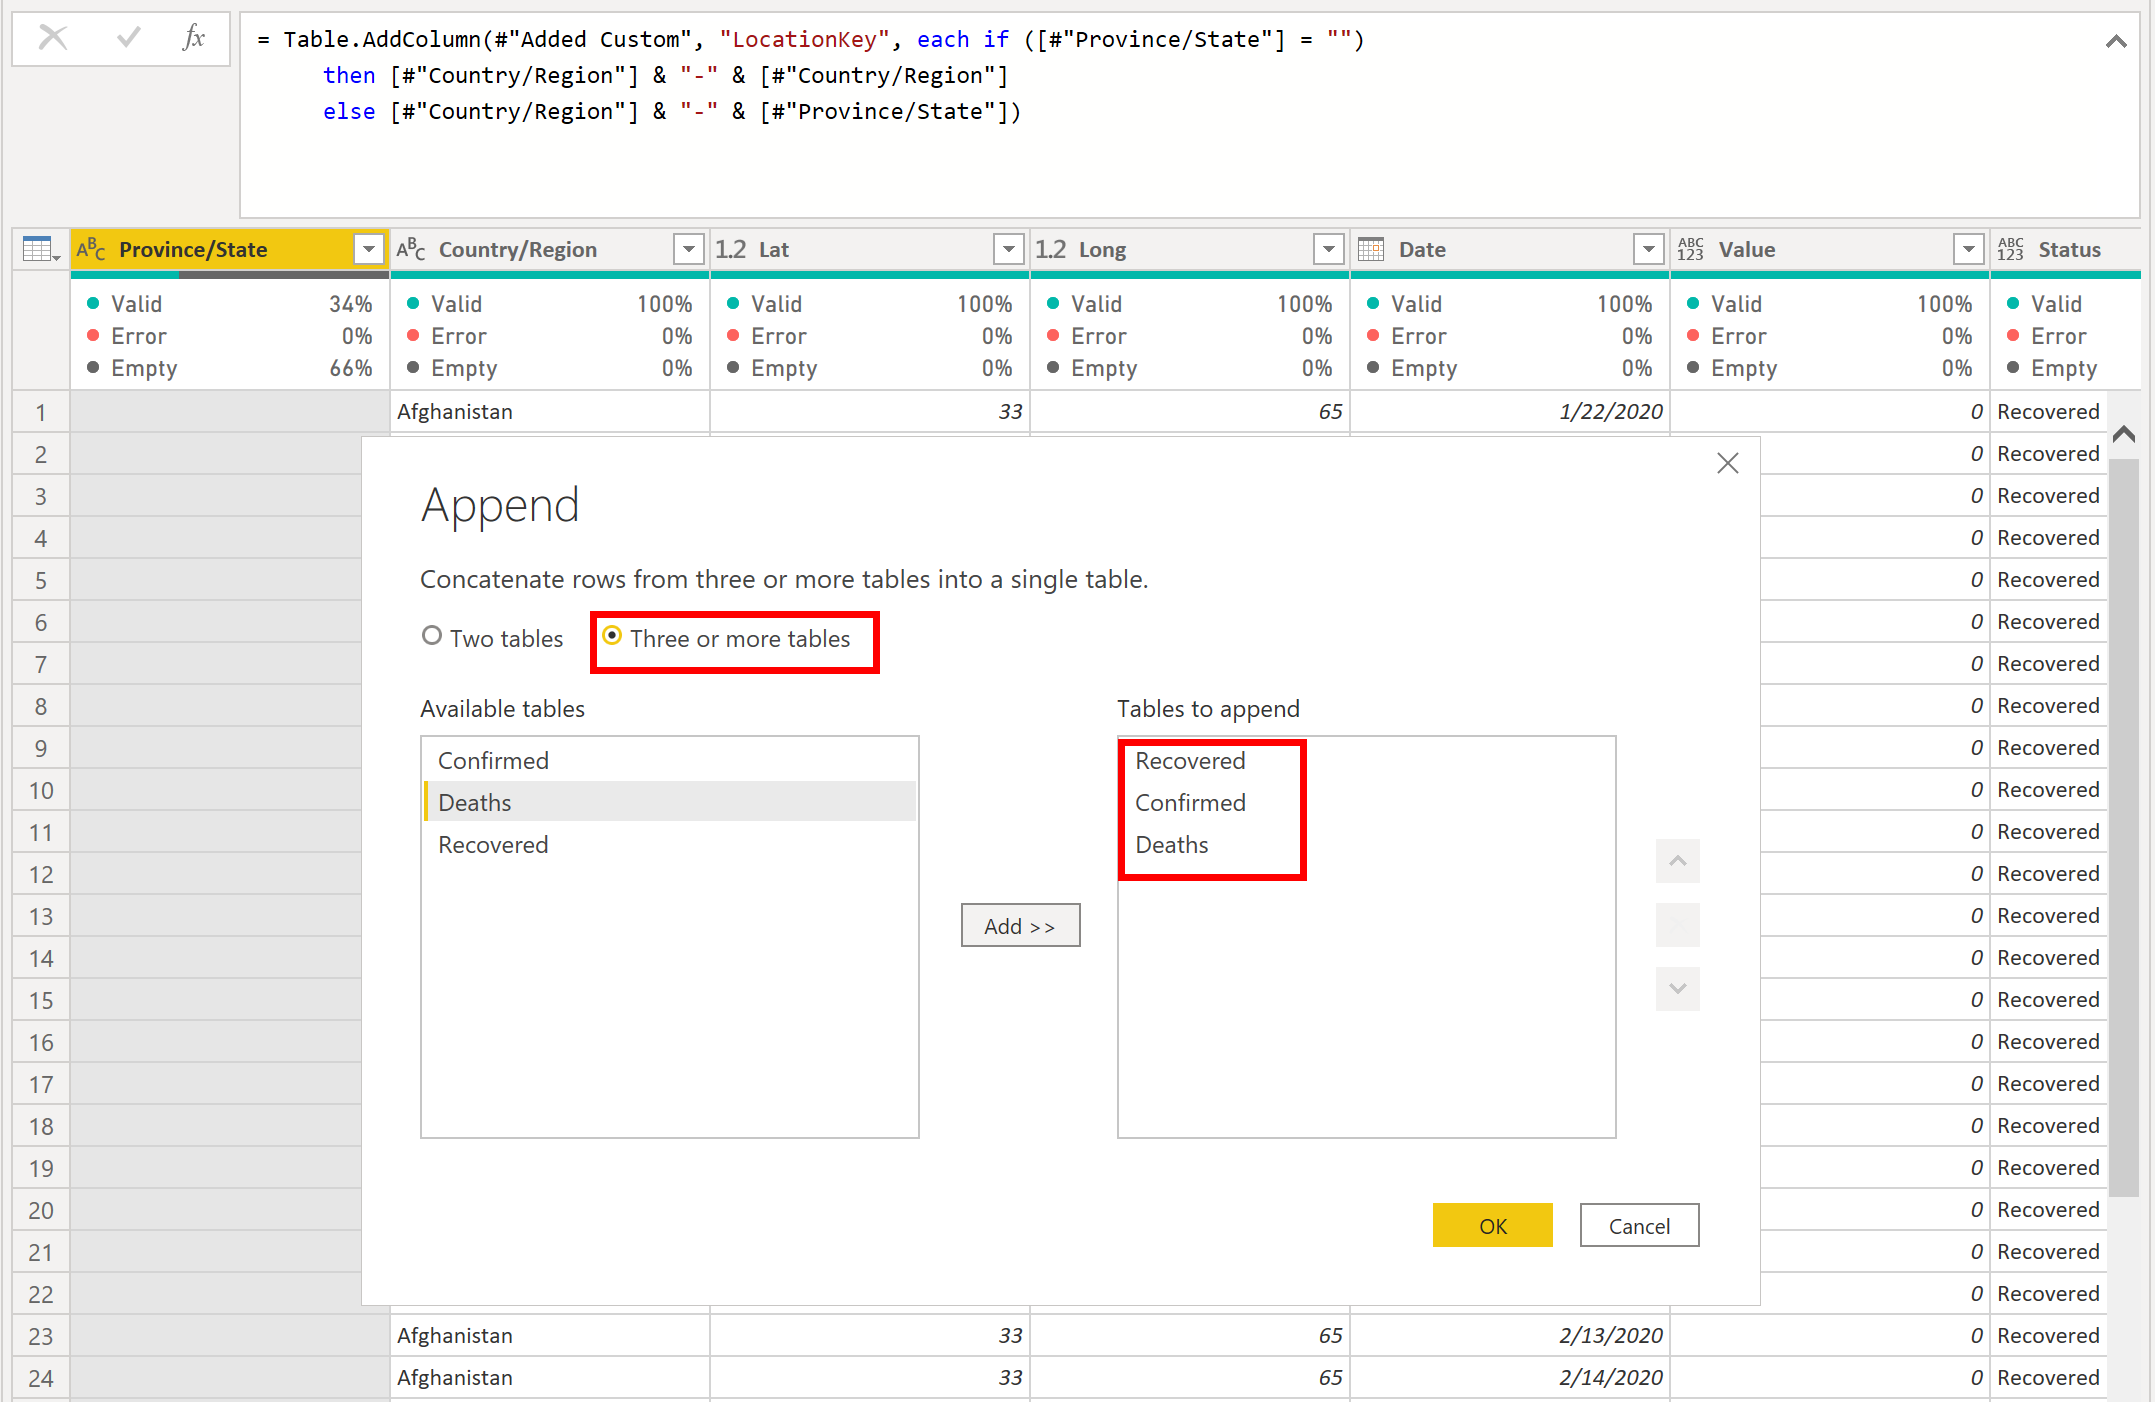Collapse the formula bar with chevron

pos(2115,41)
